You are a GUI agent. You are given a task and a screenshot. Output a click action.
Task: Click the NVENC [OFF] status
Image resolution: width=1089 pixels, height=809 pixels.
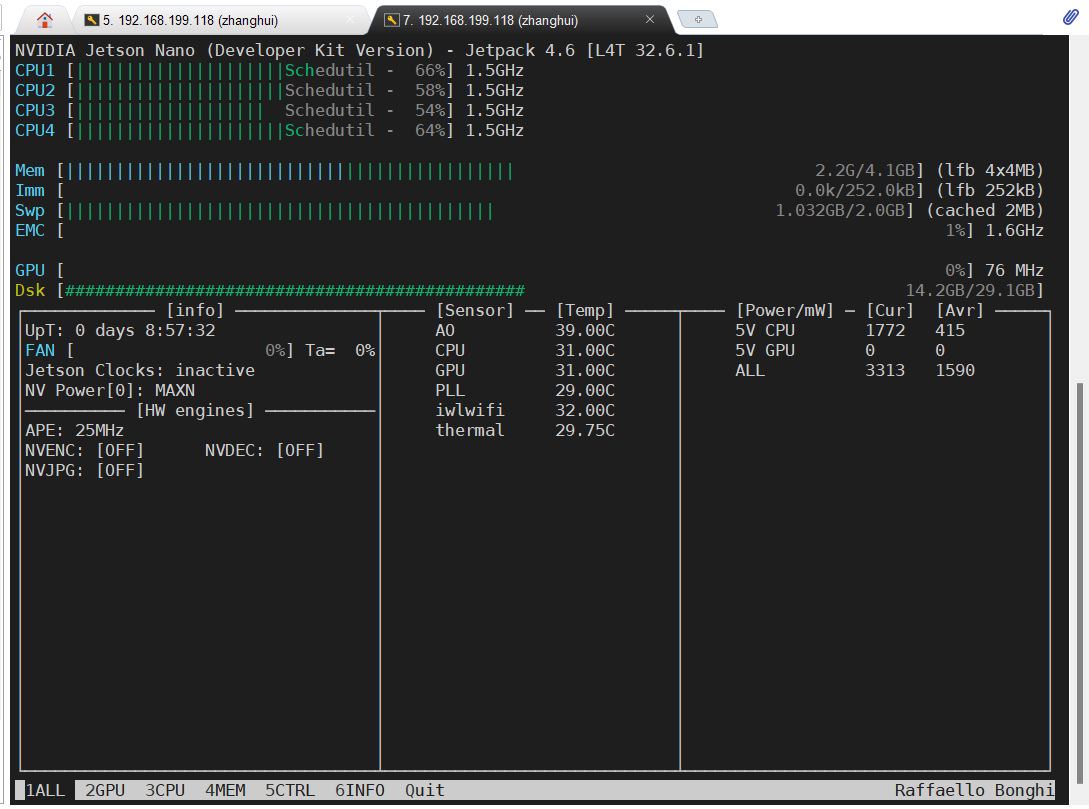(x=84, y=451)
